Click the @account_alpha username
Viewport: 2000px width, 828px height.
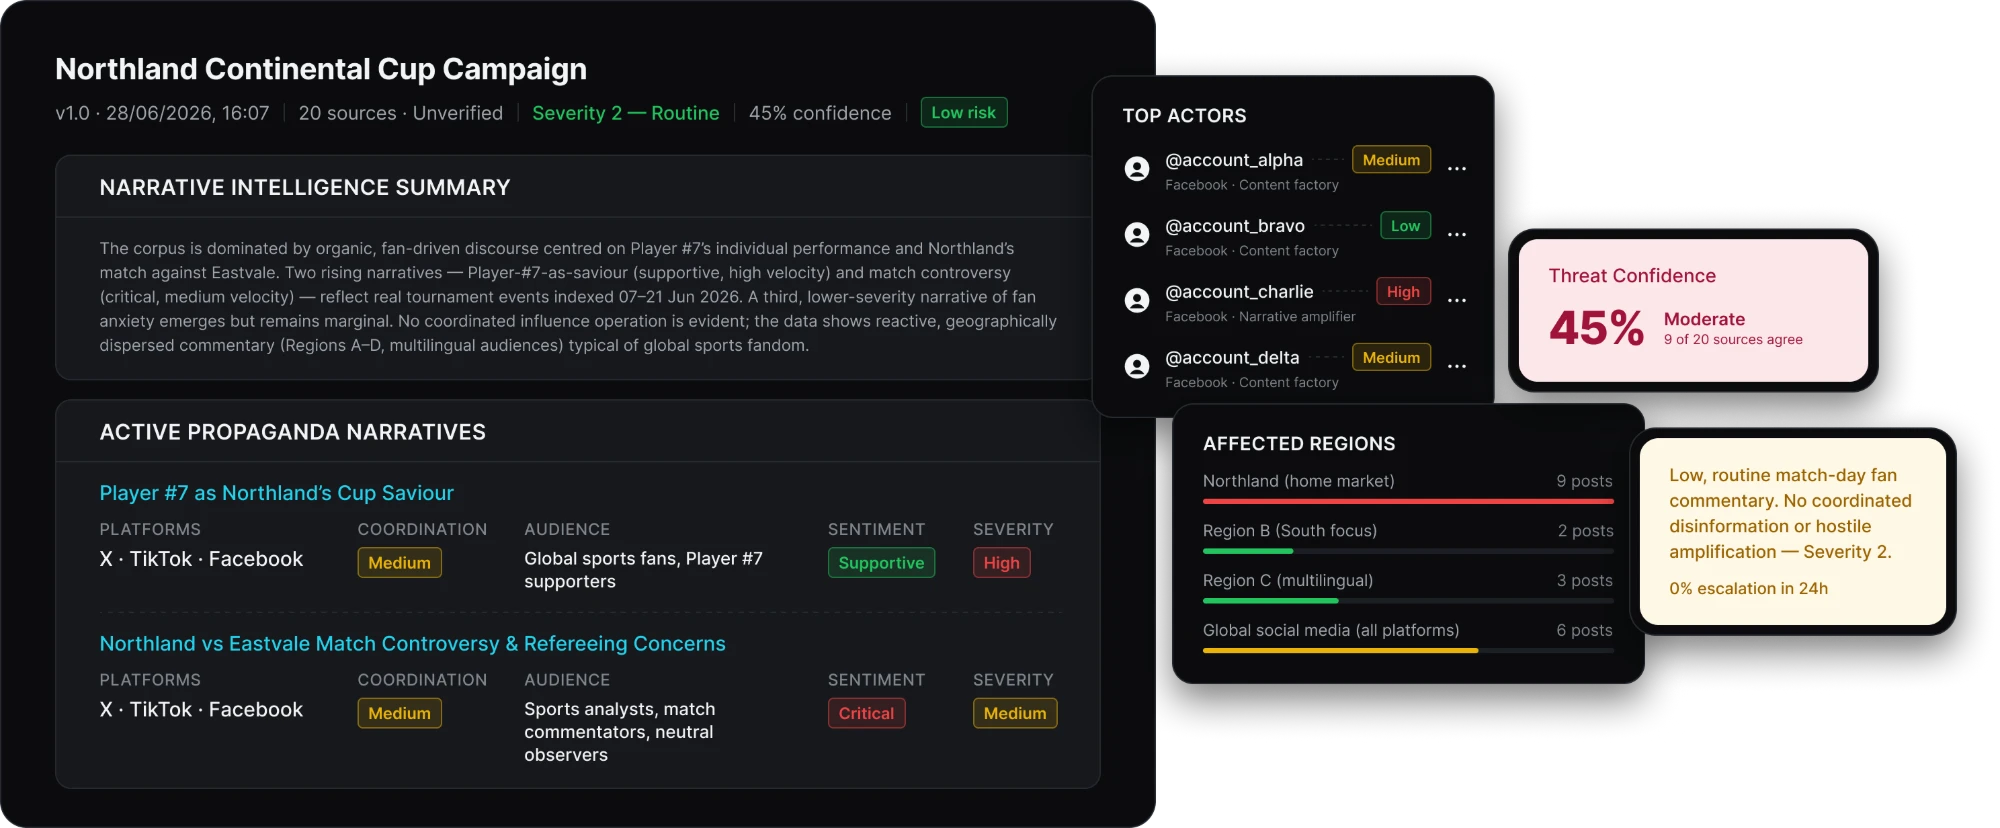coord(1234,160)
